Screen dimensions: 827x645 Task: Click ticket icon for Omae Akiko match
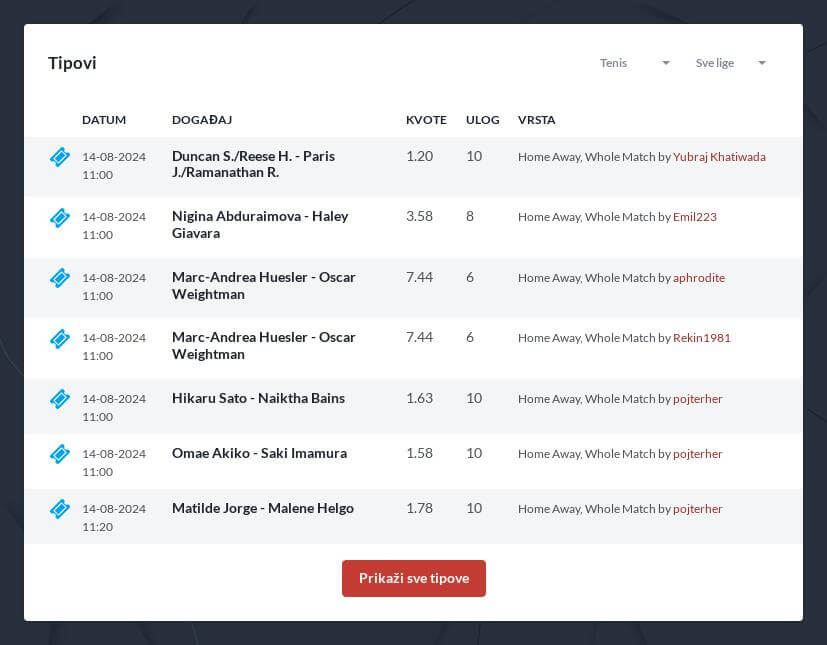[60, 454]
